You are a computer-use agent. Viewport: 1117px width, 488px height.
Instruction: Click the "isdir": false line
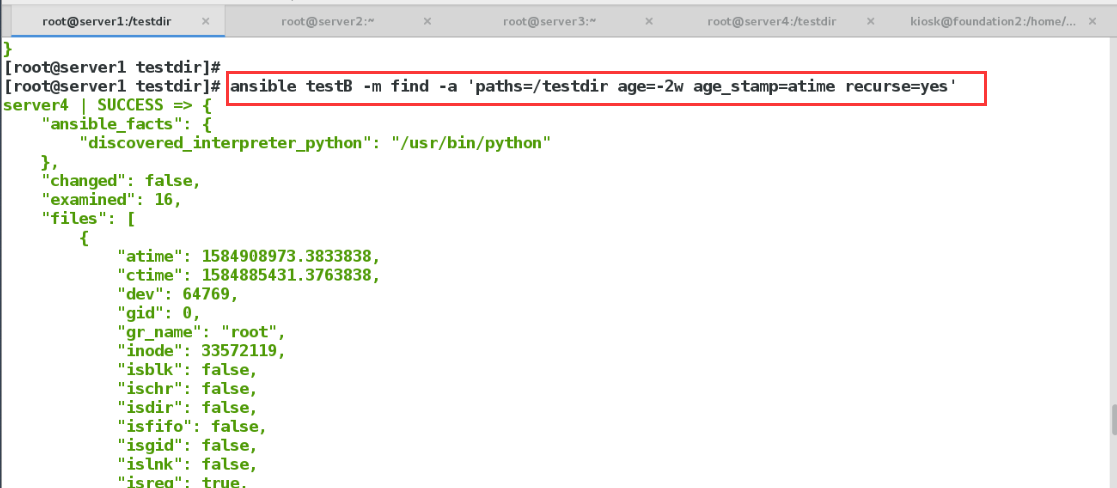click(x=187, y=407)
